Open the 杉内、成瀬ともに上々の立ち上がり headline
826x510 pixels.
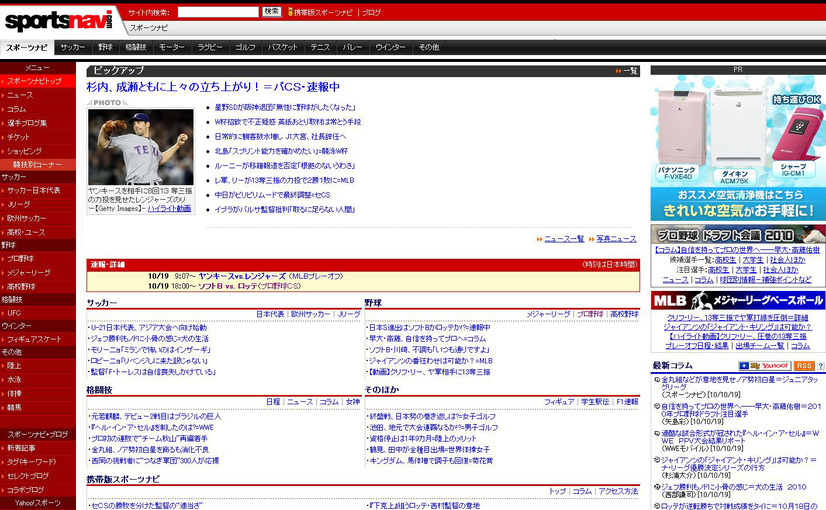click(213, 87)
